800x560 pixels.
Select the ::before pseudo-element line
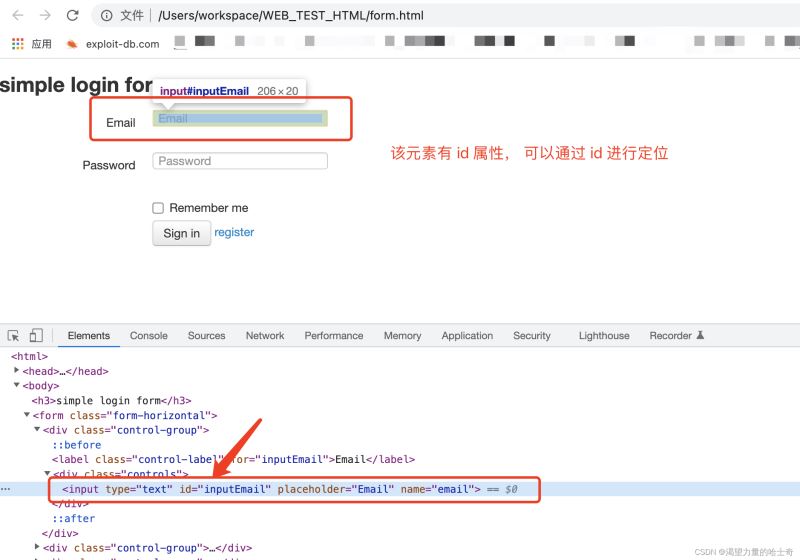77,445
